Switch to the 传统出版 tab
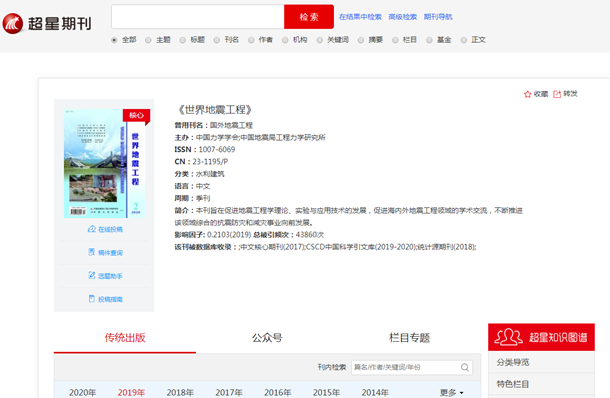The height and width of the screenshot is (398, 610). (125, 337)
